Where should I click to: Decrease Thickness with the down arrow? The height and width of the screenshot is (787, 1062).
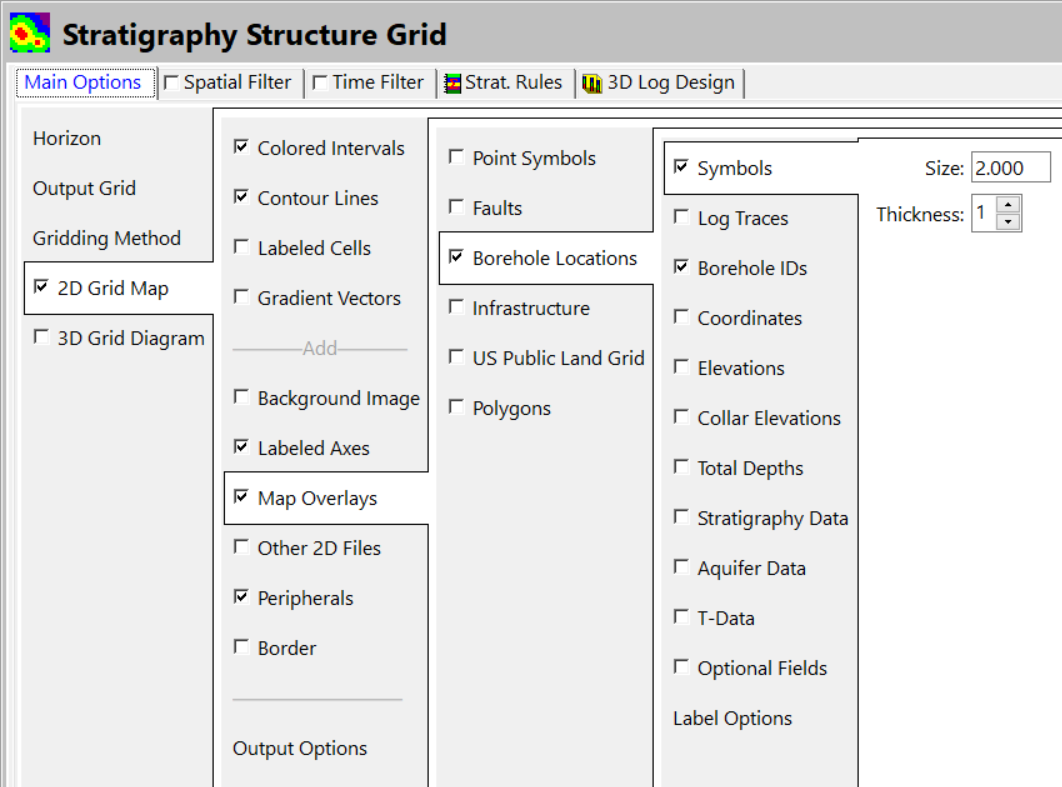1009,222
